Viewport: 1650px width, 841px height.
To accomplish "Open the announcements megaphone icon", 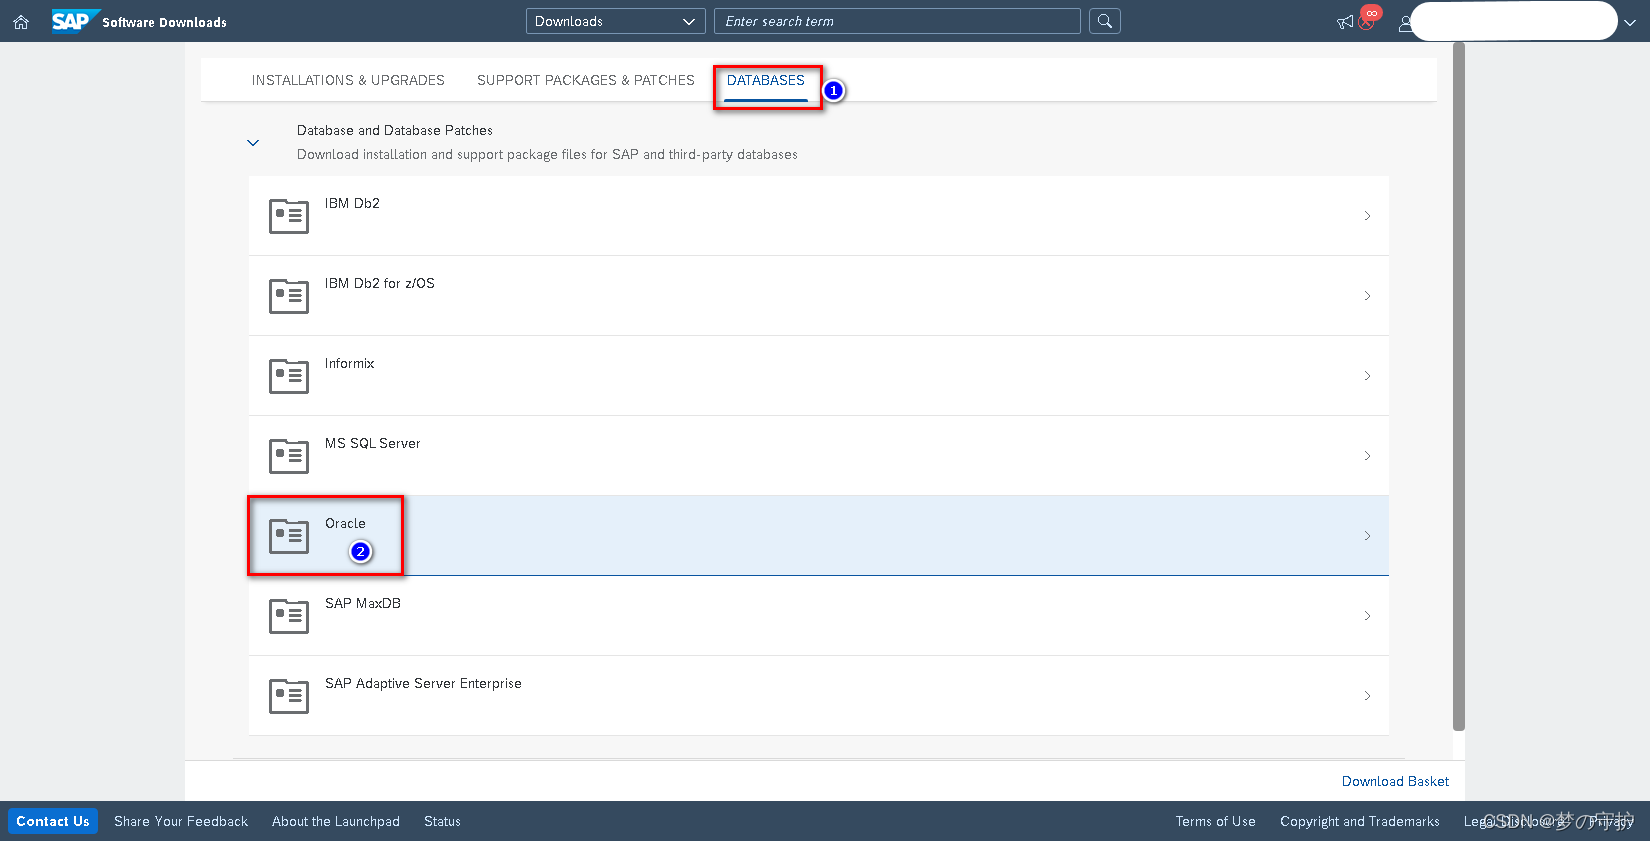I will click(1345, 22).
